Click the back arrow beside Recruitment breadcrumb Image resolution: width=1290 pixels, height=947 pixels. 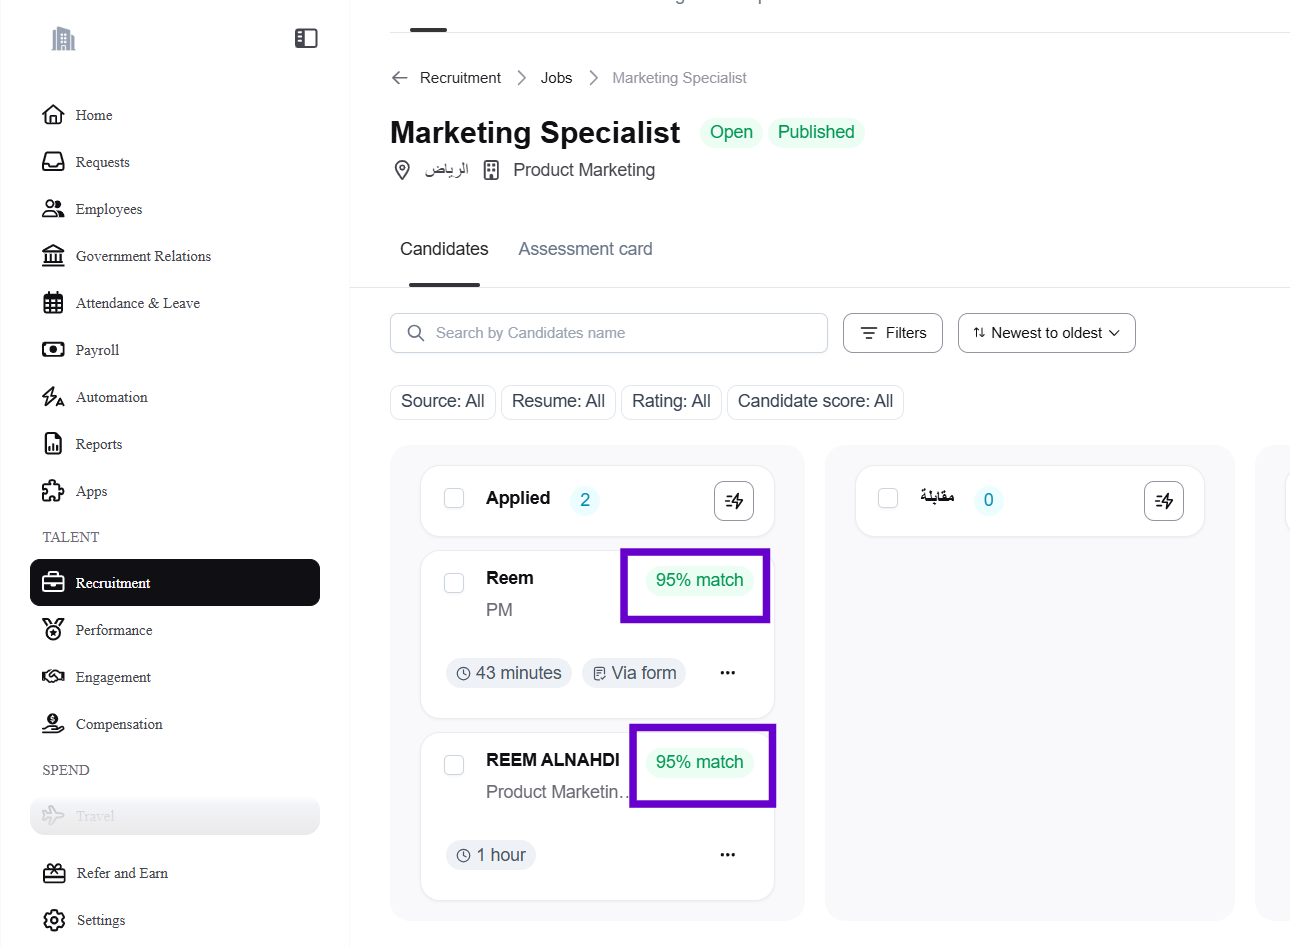click(x=400, y=78)
